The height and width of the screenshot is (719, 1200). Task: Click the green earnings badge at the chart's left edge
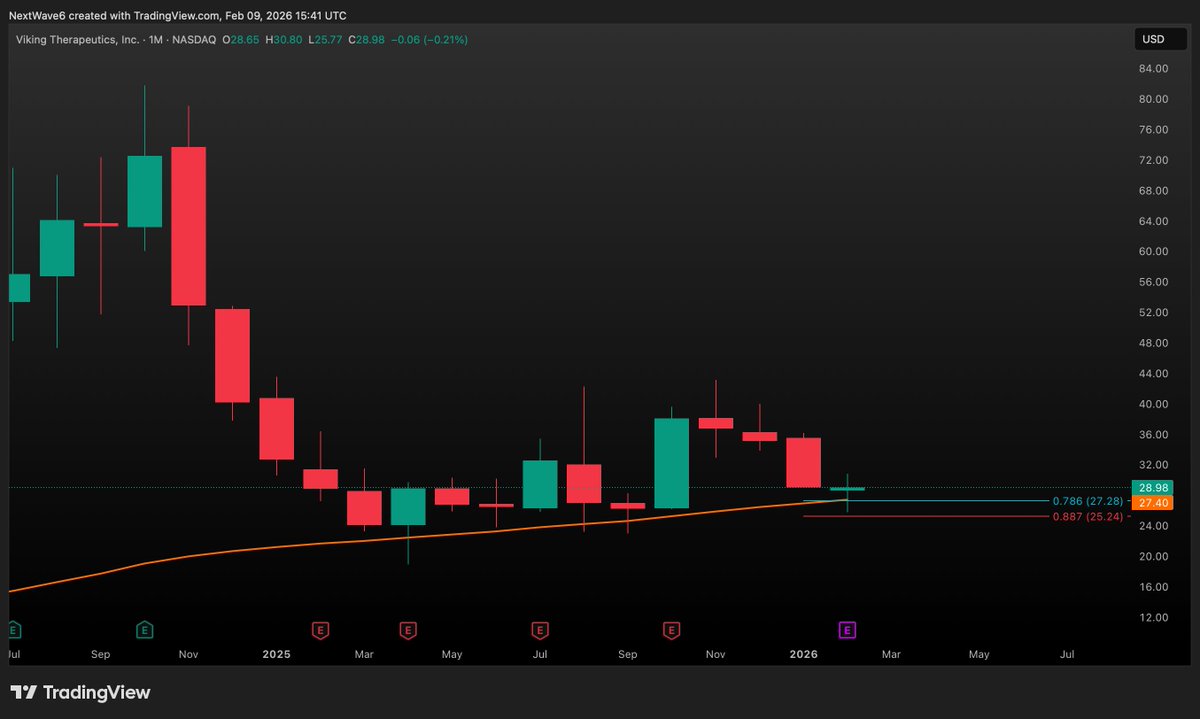pos(12,631)
